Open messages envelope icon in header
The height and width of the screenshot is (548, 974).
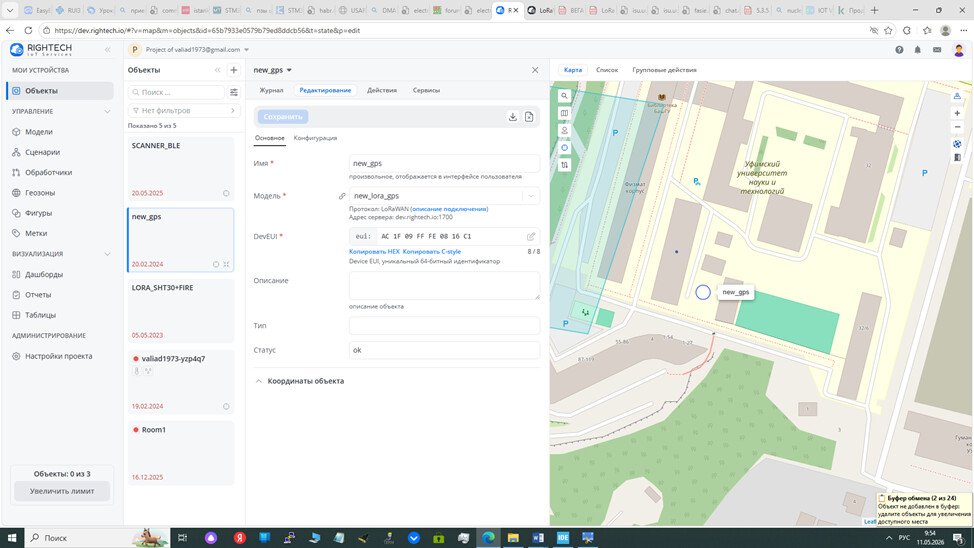point(937,50)
